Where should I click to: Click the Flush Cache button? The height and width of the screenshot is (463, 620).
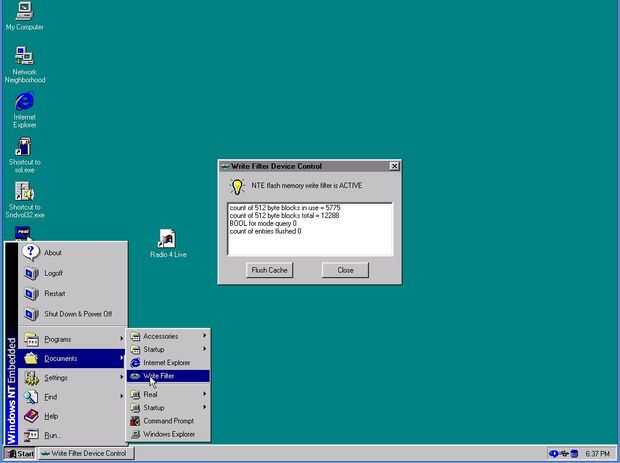pos(269,270)
